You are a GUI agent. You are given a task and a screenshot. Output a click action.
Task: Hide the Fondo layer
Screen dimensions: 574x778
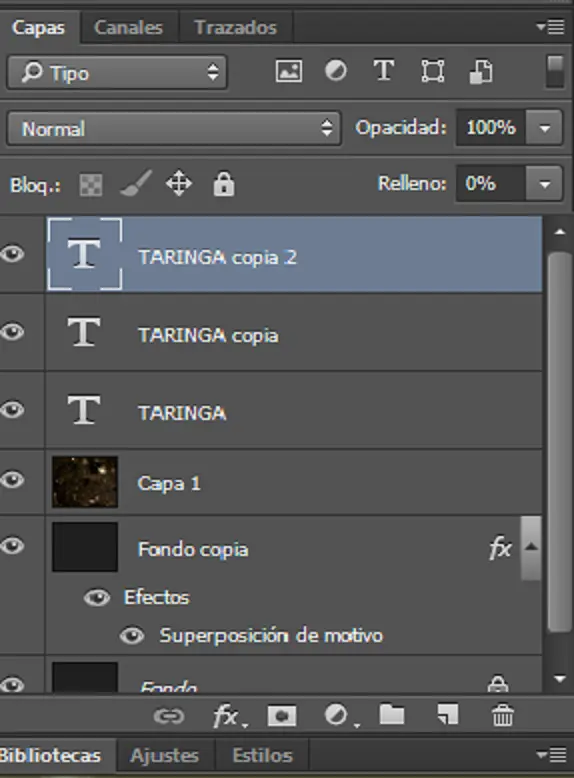click(13, 685)
